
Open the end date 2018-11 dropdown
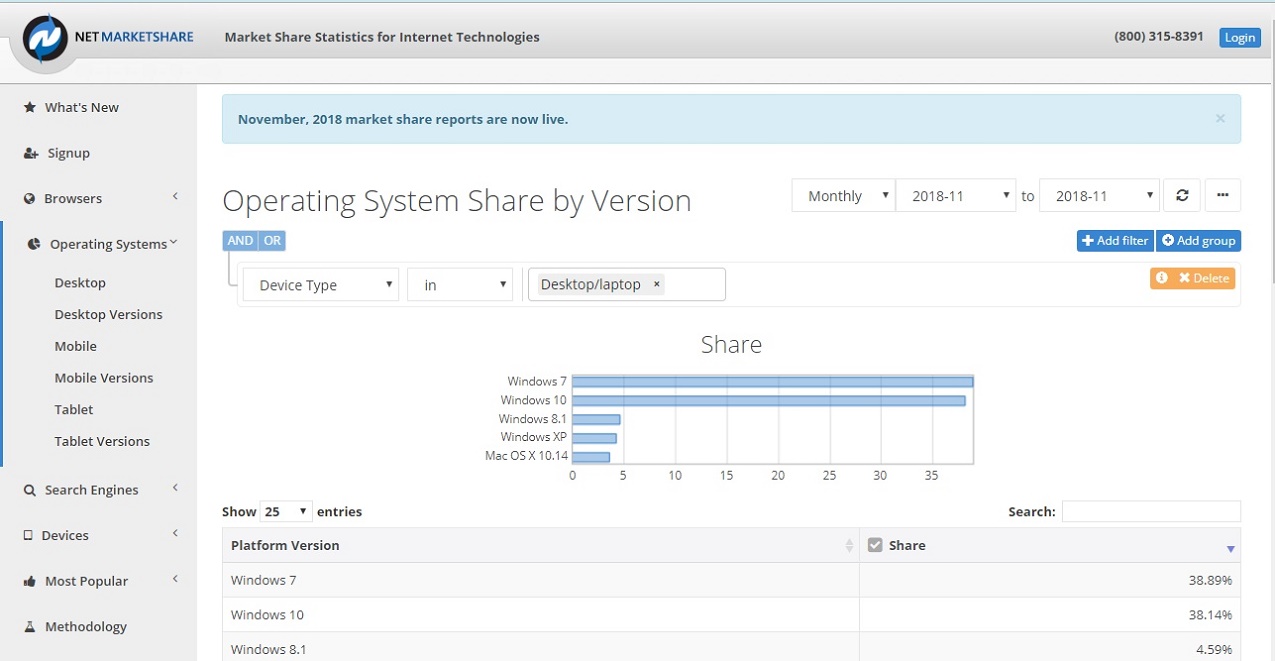click(1100, 196)
